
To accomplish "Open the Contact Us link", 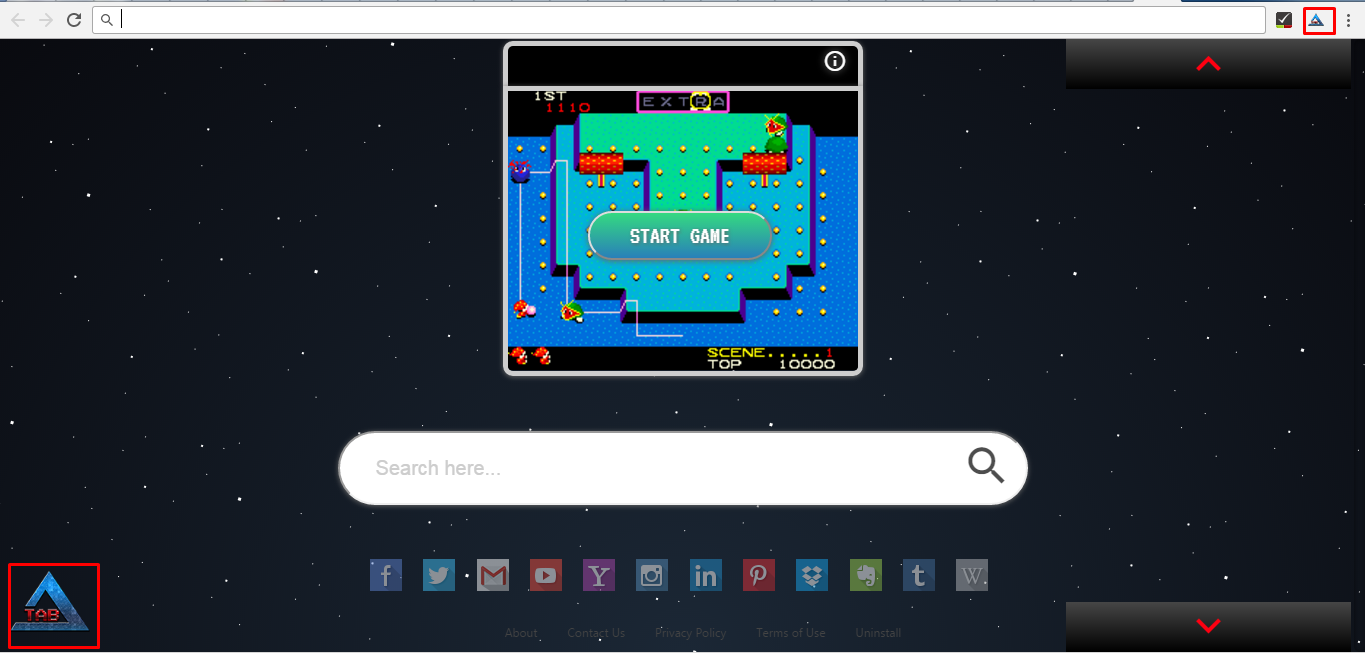I will pyautogui.click(x=596, y=633).
